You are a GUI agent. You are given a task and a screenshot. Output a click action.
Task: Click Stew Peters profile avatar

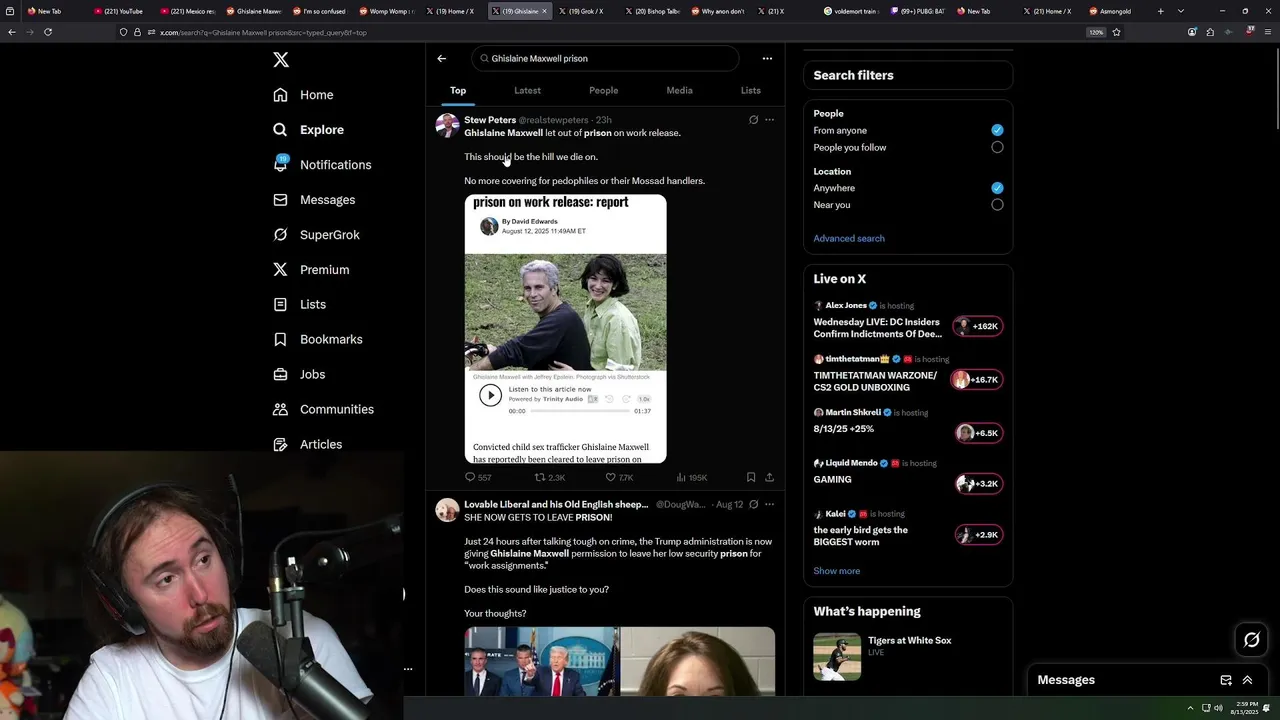[447, 125]
